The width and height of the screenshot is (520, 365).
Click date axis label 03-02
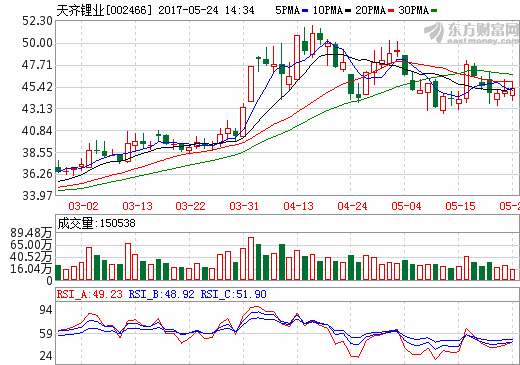tap(83, 206)
